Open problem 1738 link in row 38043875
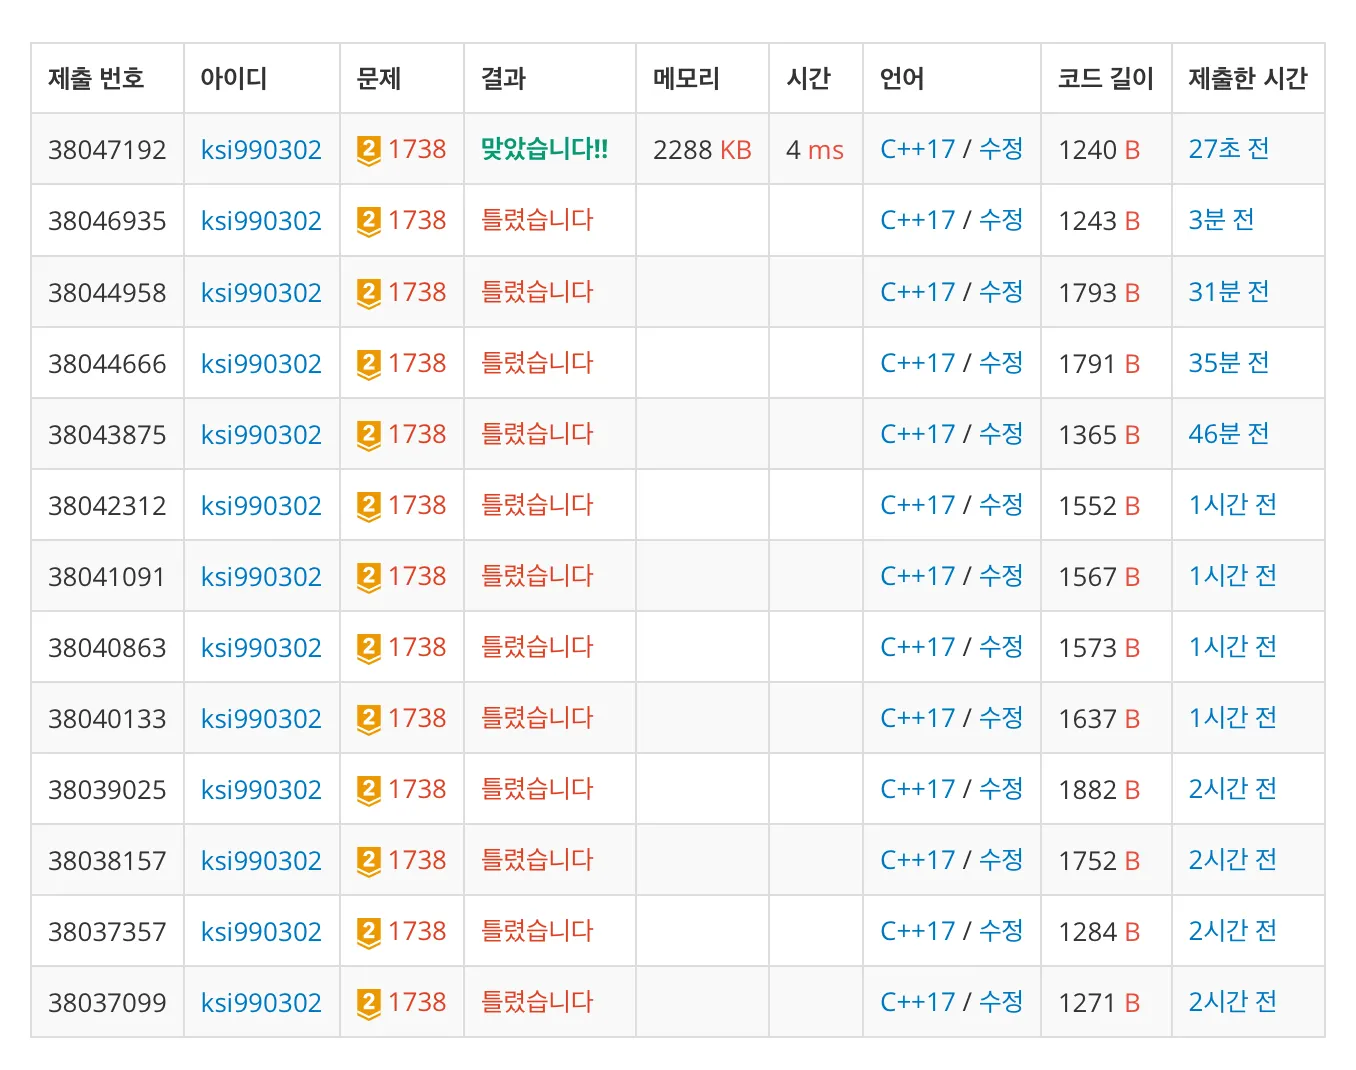The image size is (1356, 1070). pos(417,435)
